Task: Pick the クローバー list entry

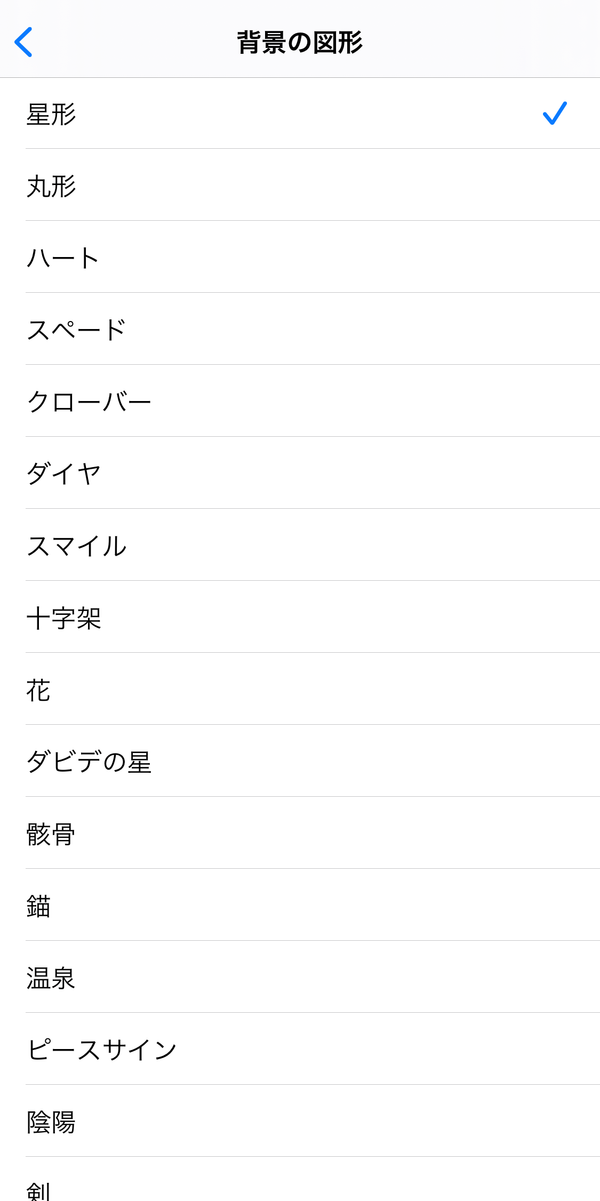Action: pos(300,402)
